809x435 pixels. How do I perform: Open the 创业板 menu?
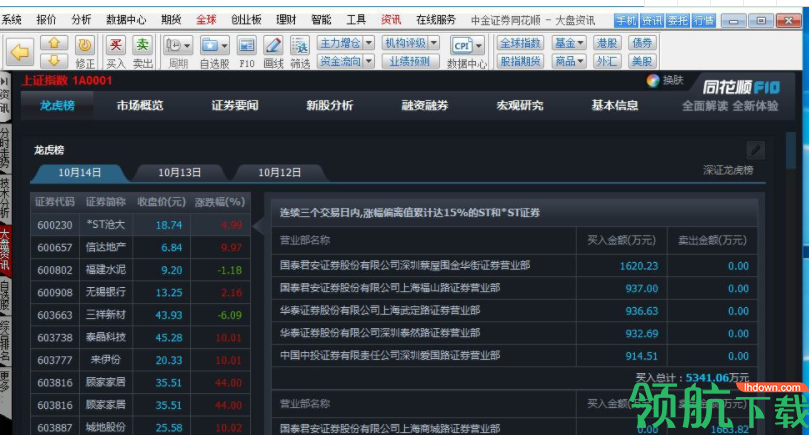[x=246, y=20]
